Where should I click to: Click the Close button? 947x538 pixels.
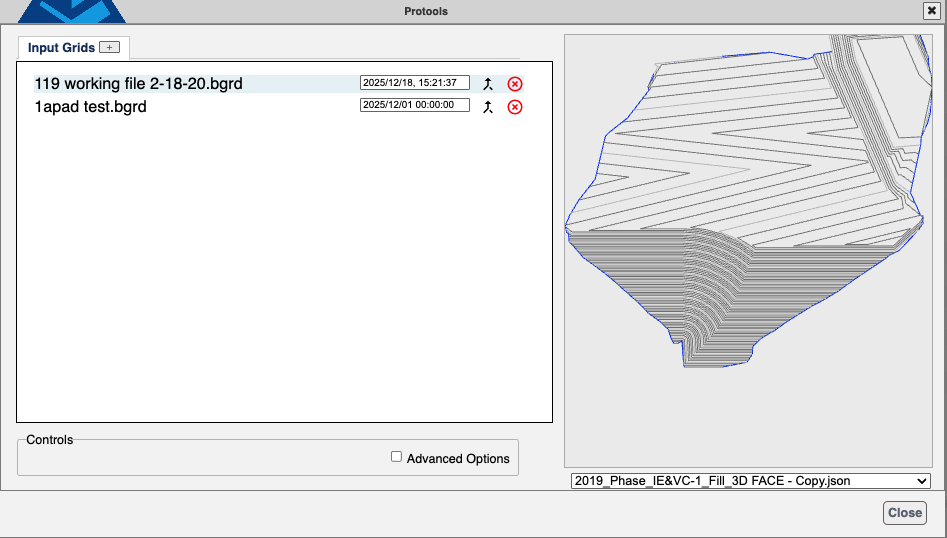(904, 513)
